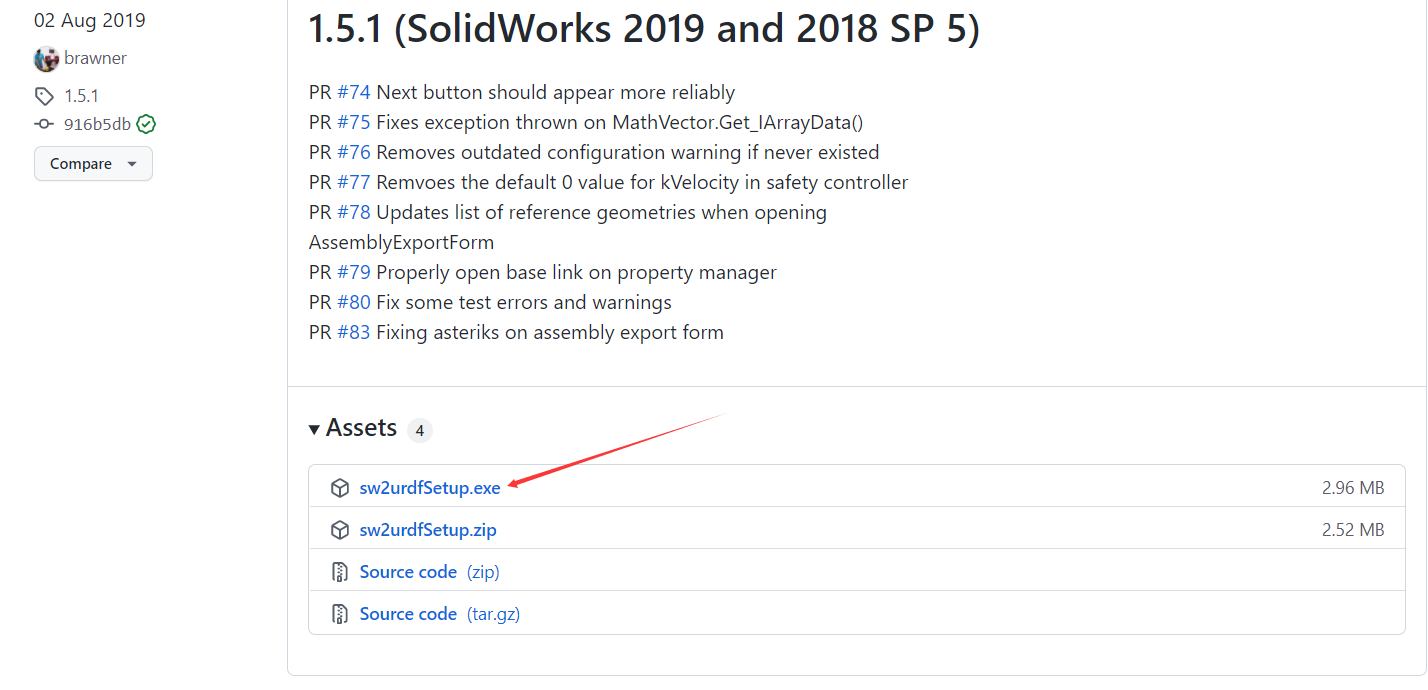The height and width of the screenshot is (690, 1428).
Task: Click the file icon for Source code (tar.gz)
Action: [x=340, y=614]
